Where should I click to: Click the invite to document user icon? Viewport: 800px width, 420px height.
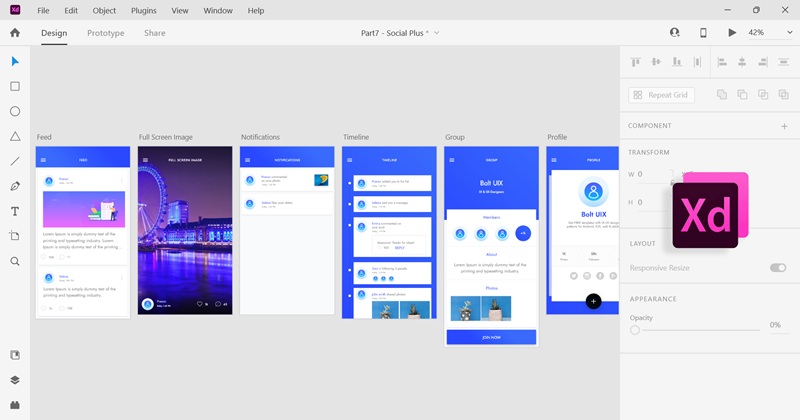(674, 33)
